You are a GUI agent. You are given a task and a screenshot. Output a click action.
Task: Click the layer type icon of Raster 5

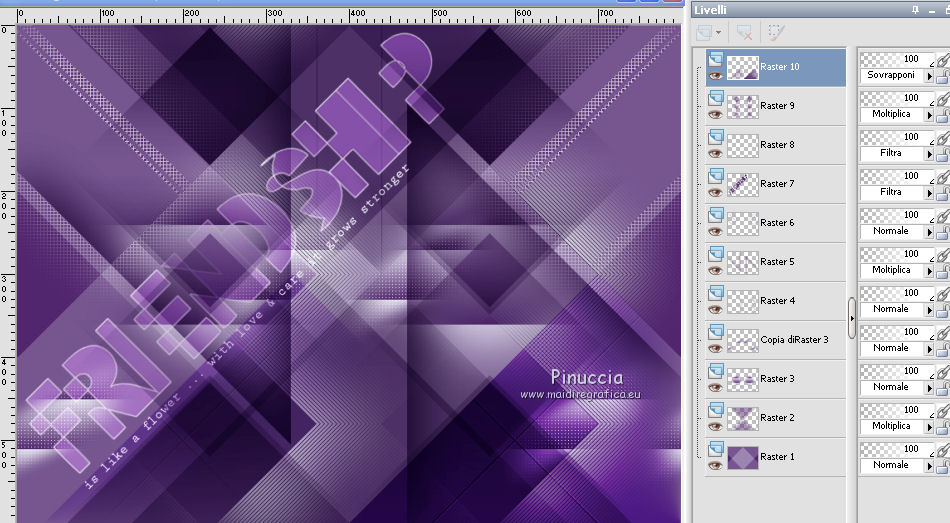pyautogui.click(x=716, y=254)
